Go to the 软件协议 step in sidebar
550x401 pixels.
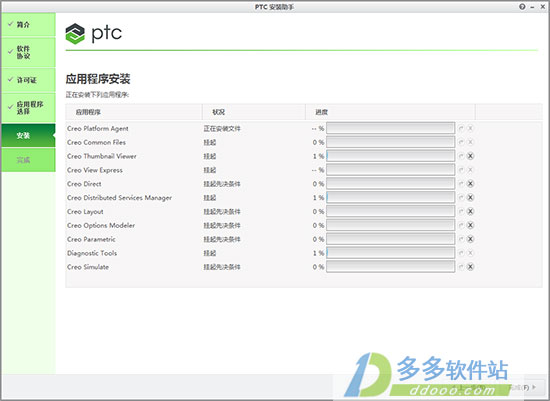(x=28, y=52)
